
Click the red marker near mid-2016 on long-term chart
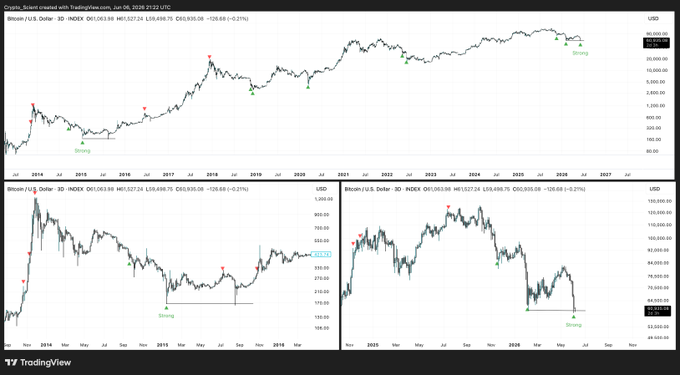[x=144, y=108]
